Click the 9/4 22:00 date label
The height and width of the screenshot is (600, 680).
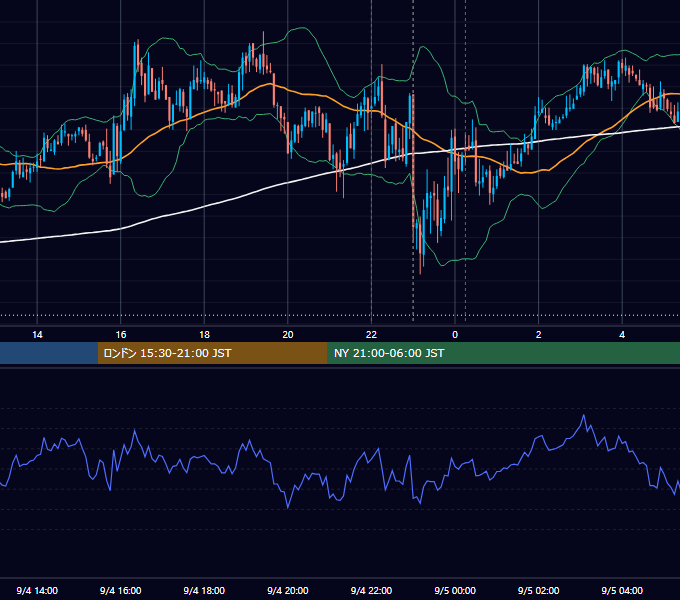[x=371, y=591]
